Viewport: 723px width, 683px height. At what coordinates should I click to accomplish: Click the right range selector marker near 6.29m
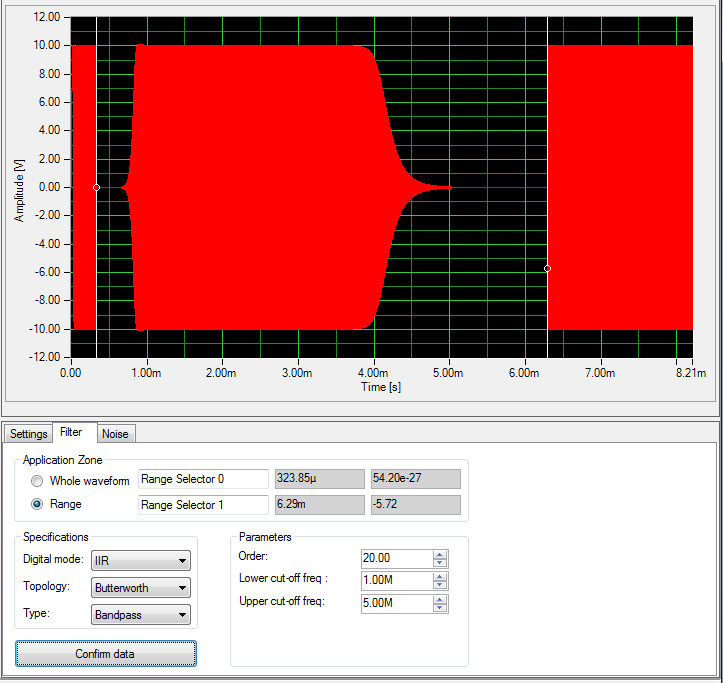[x=547, y=268]
